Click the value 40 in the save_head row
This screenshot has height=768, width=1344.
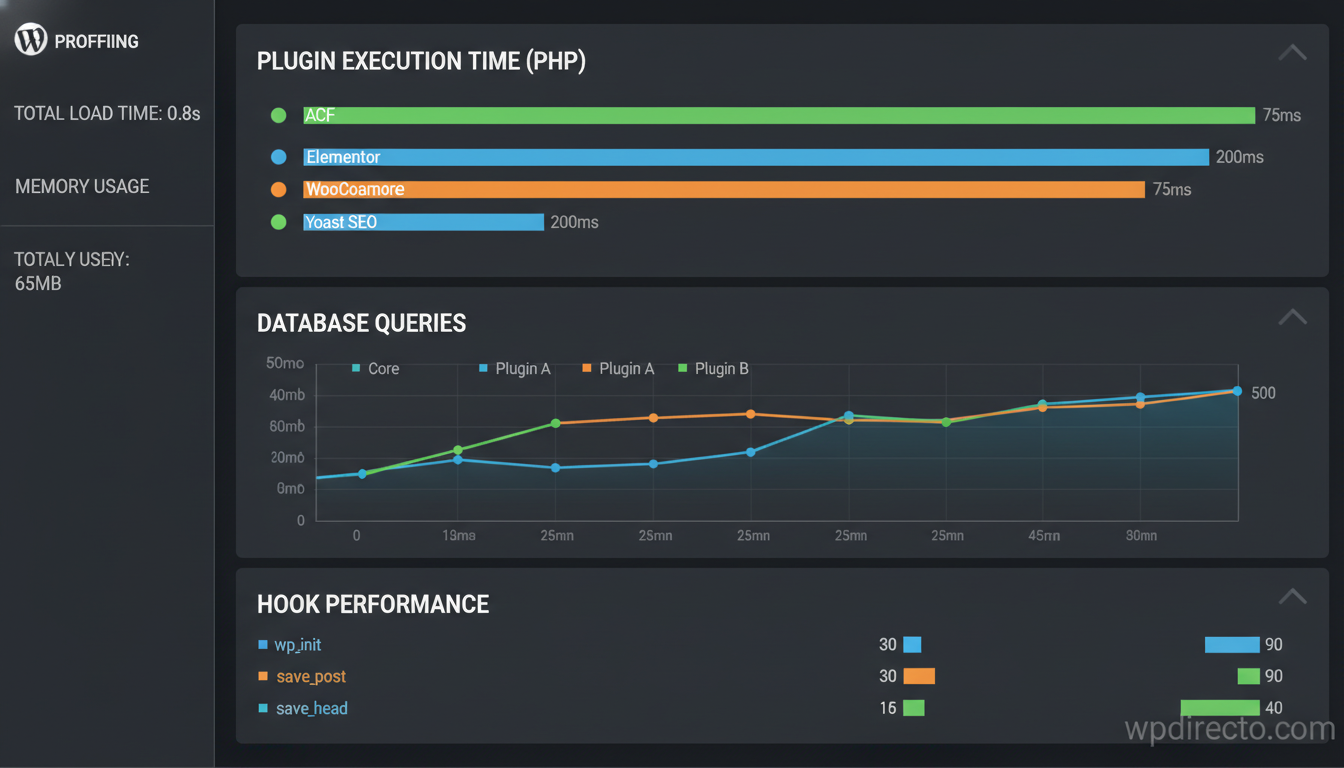[x=1274, y=708]
